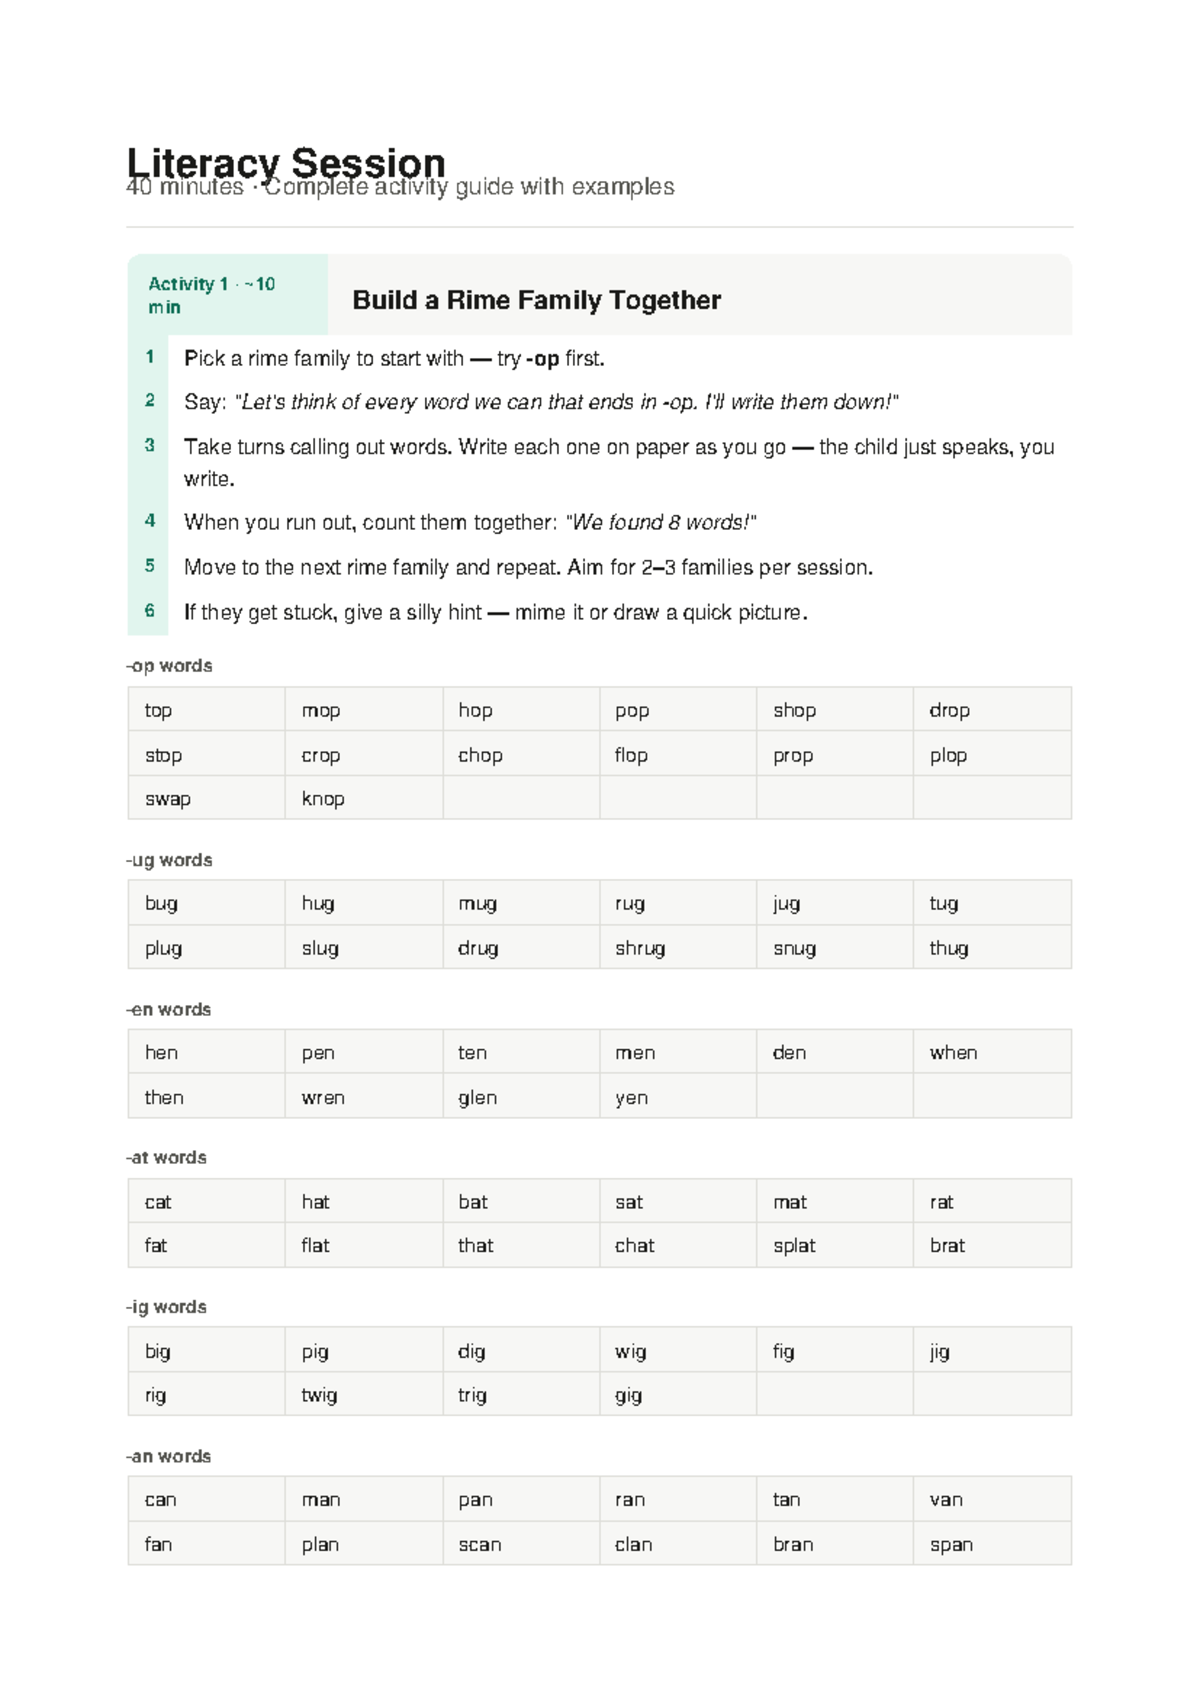Click 'jig' in the -ig table
Screen dimensions: 1200x1696
(x=939, y=1352)
